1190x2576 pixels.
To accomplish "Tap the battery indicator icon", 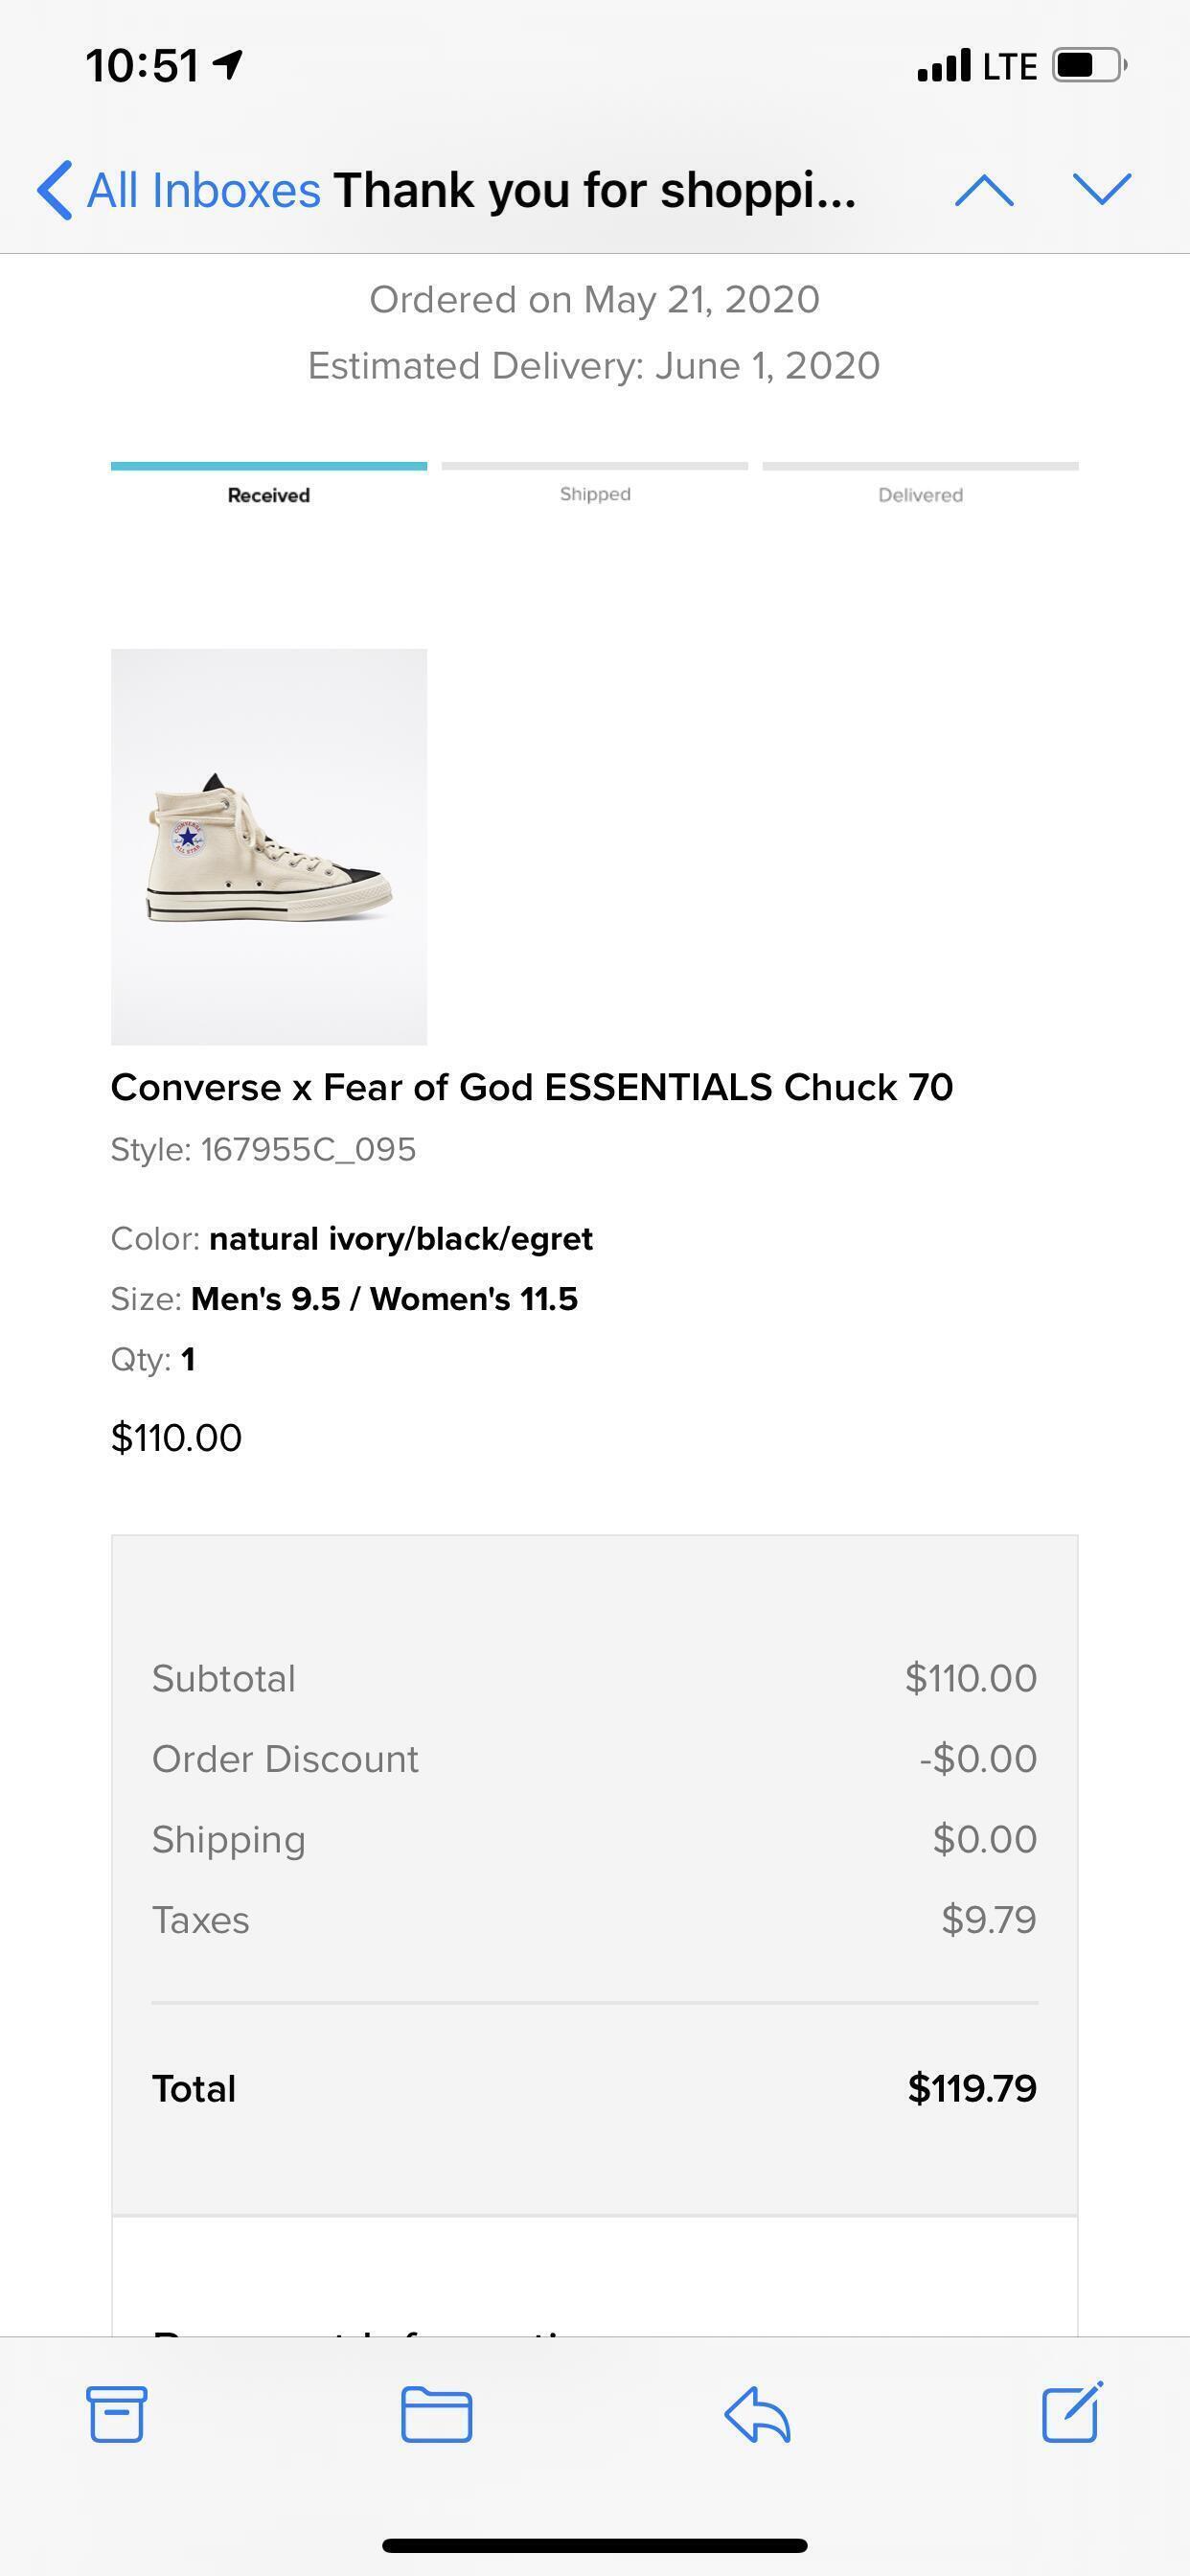I will [x=1089, y=66].
